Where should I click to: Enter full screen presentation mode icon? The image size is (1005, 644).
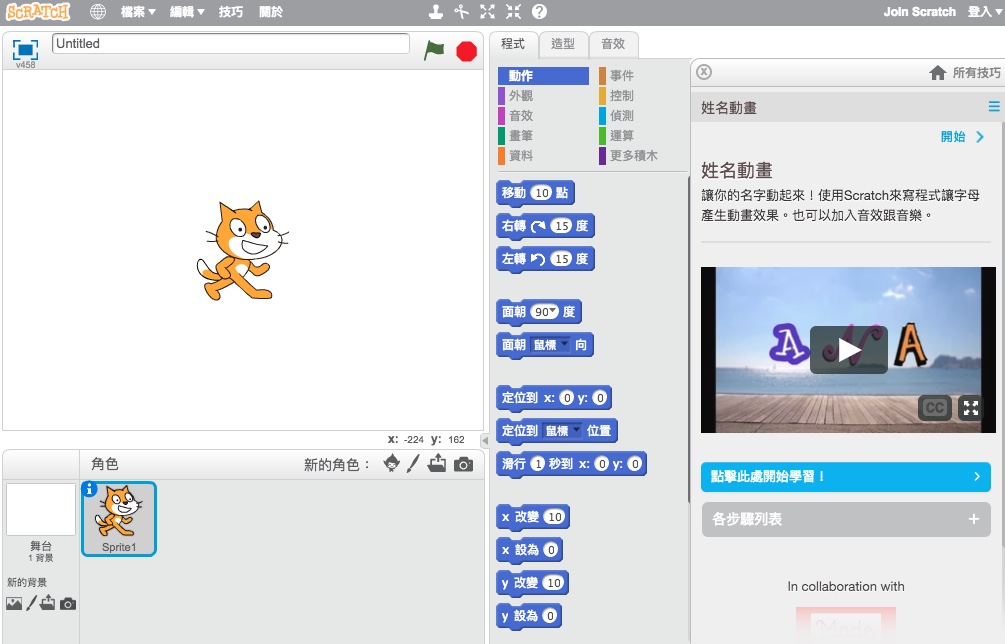click(25, 49)
